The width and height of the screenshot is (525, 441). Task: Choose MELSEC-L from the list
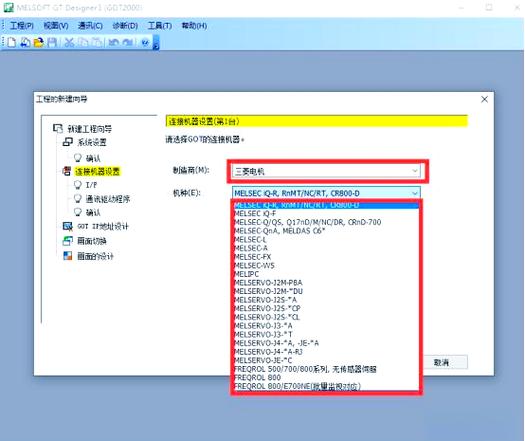tap(326, 239)
